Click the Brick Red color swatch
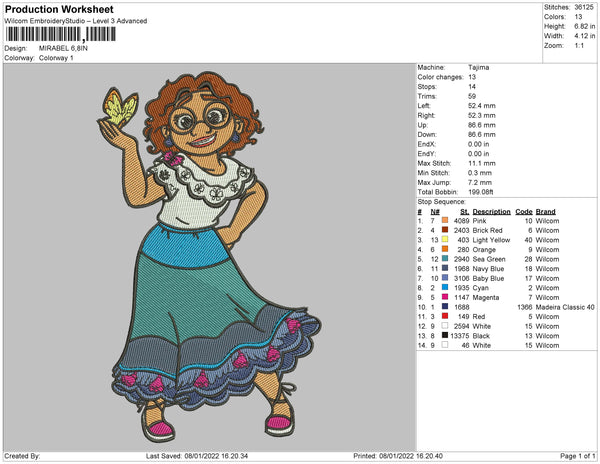 point(445,230)
